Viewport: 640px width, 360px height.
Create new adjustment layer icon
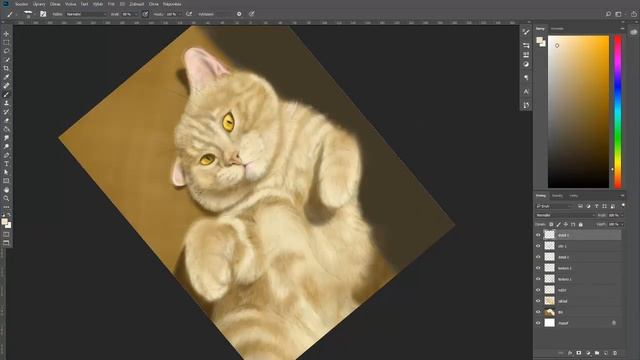pyautogui.click(x=588, y=353)
